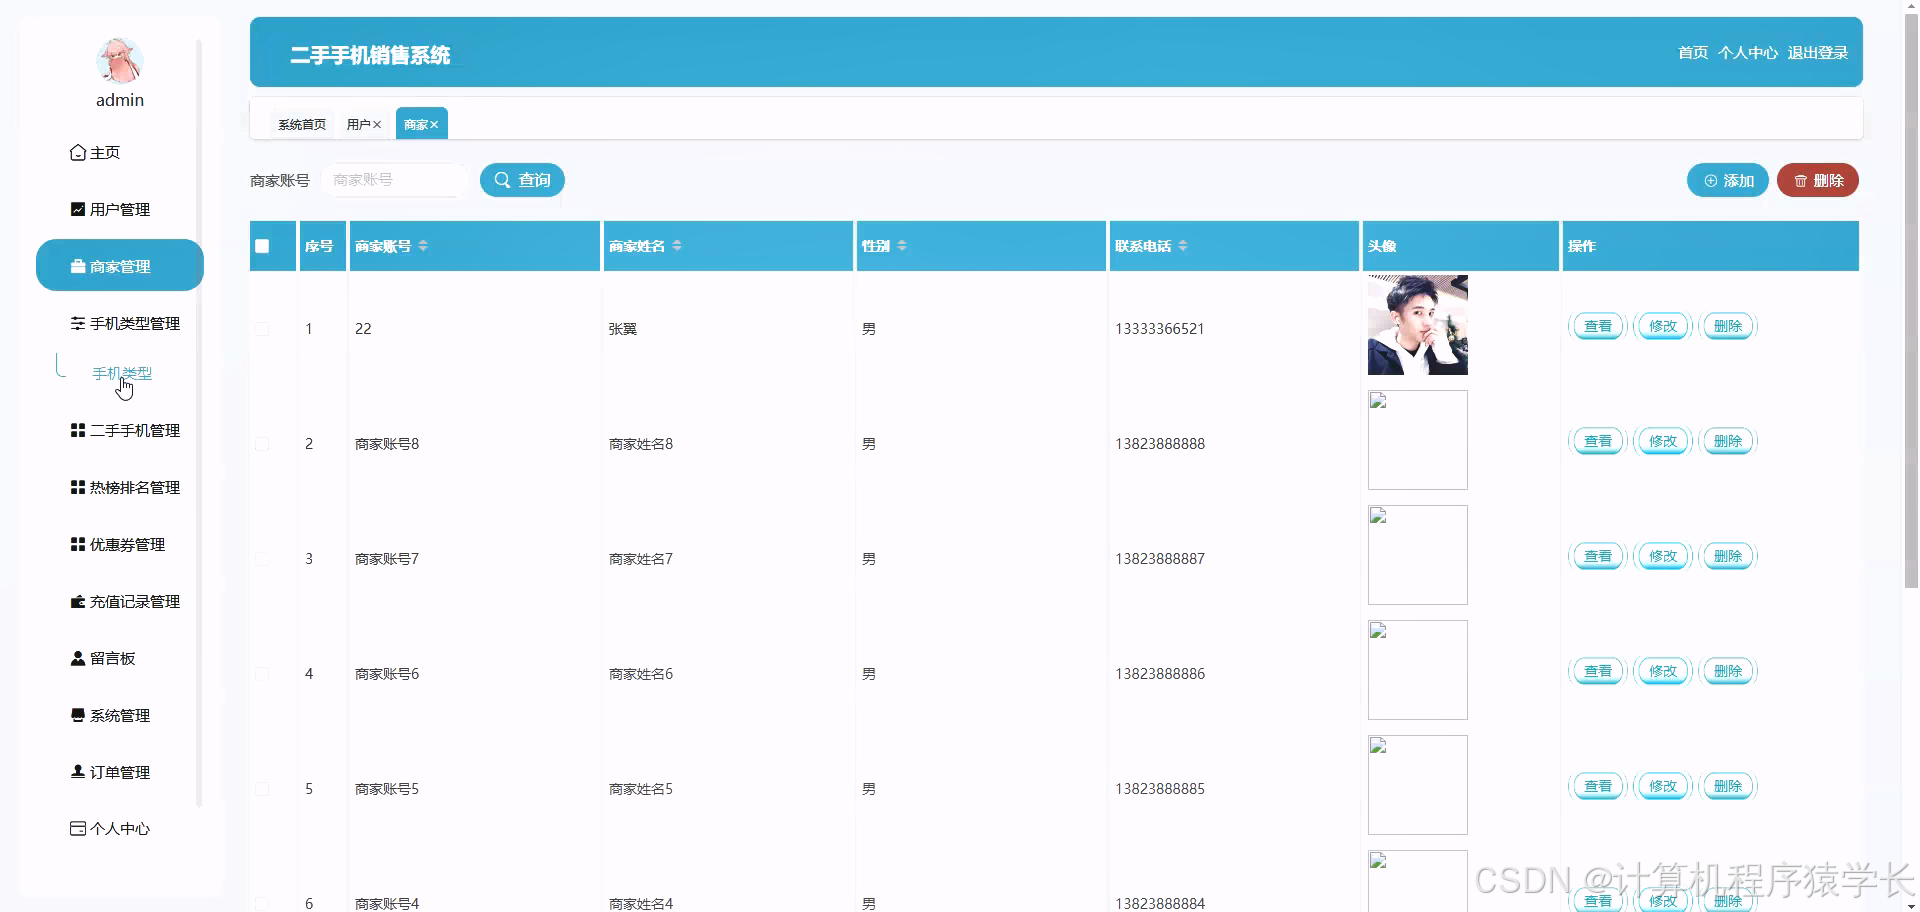Edit the 商家账号5 row
The image size is (1920, 912).
pyautogui.click(x=1663, y=786)
